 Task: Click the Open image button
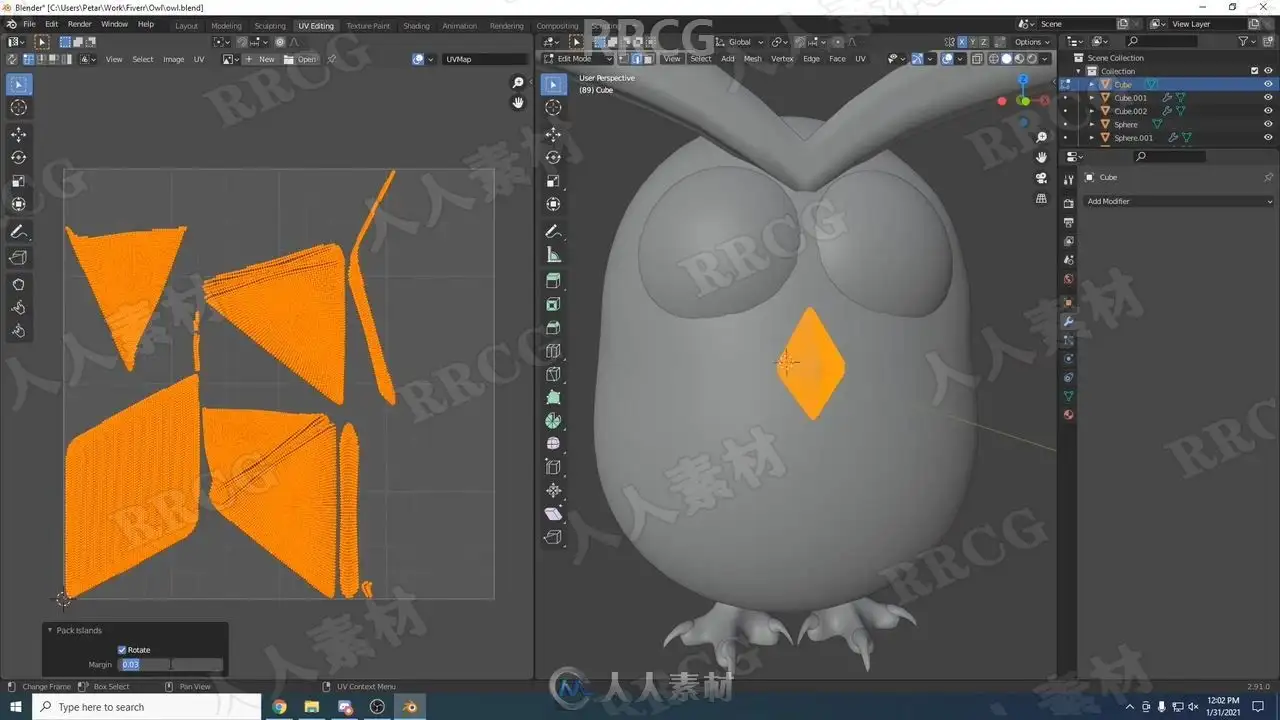point(301,59)
